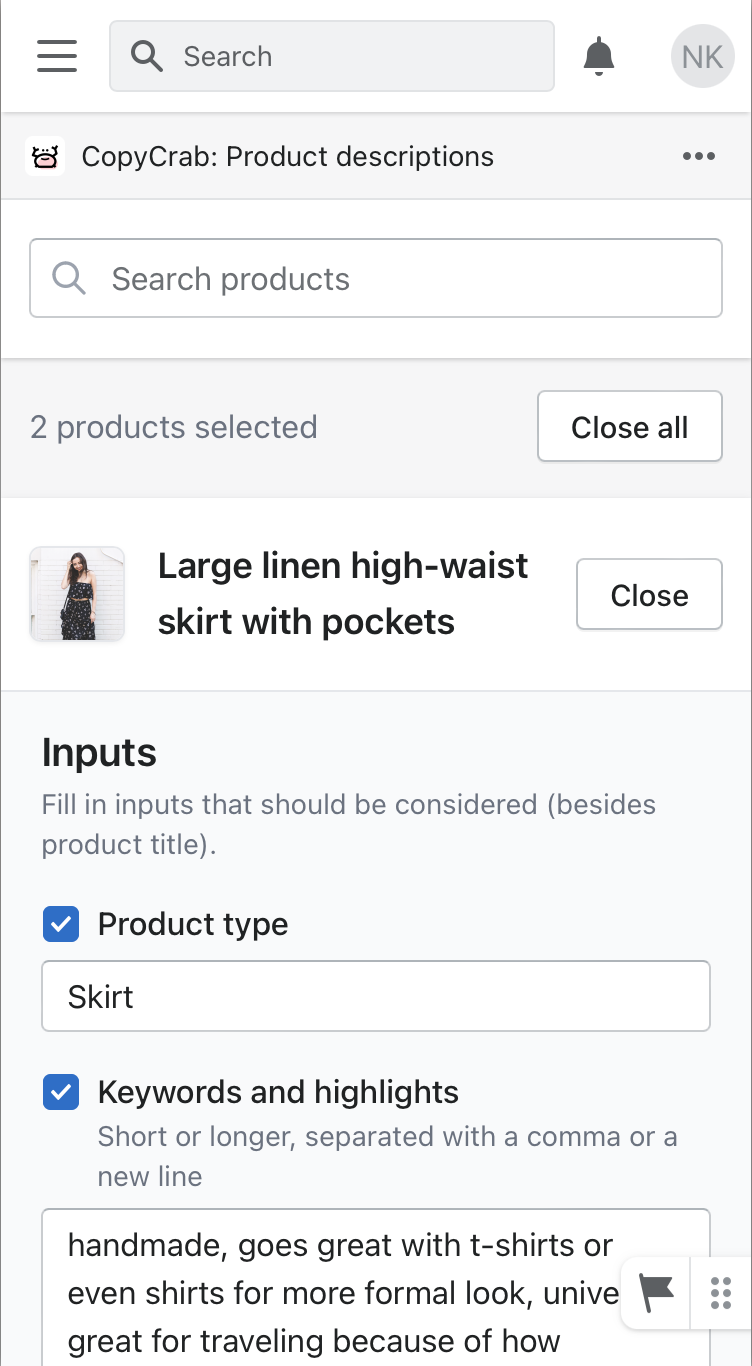The image size is (752, 1366).
Task: Close the linen skirt product panel
Action: pyautogui.click(x=649, y=595)
